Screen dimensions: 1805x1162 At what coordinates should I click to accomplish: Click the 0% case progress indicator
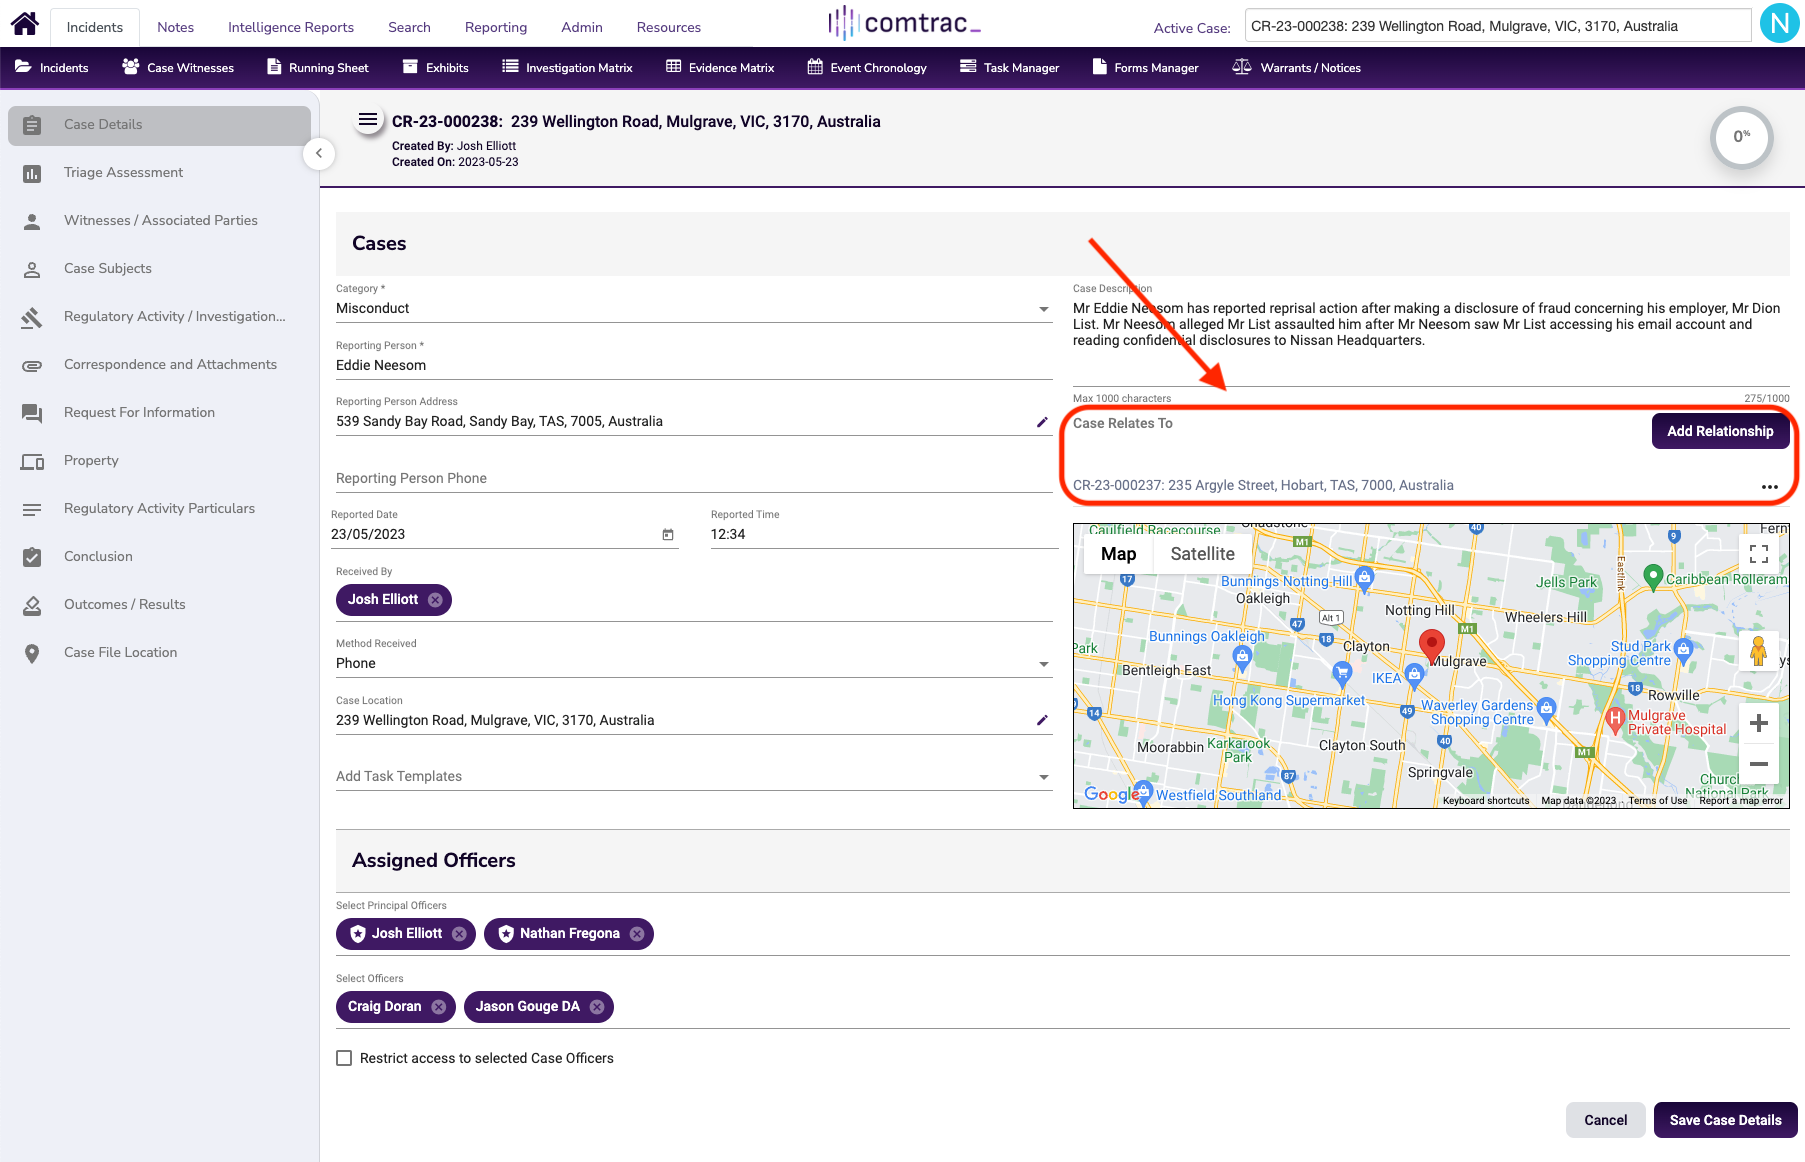[x=1741, y=137]
